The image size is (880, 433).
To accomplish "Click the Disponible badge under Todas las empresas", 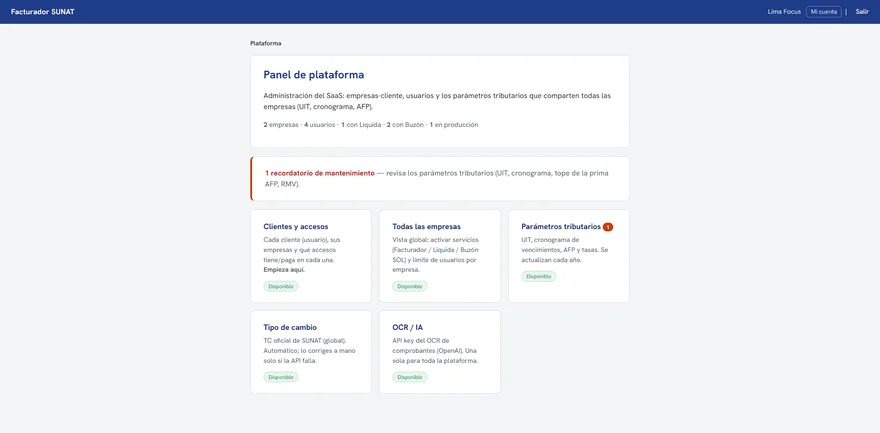I will [x=410, y=286].
